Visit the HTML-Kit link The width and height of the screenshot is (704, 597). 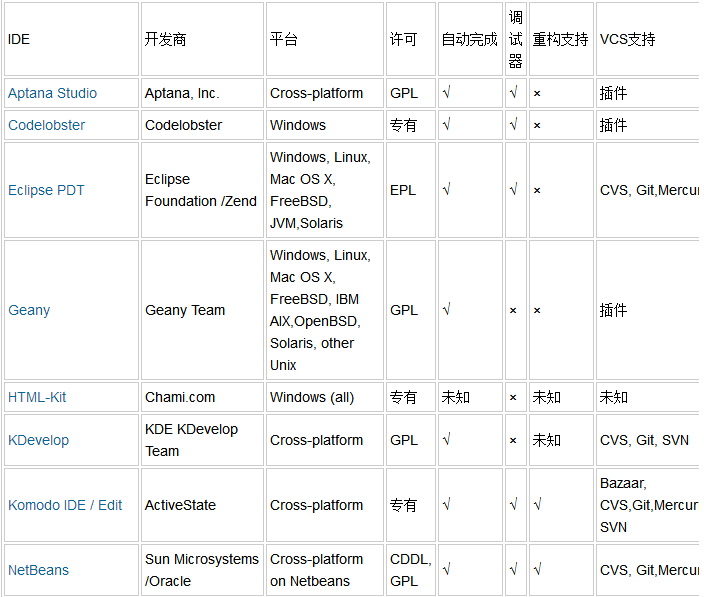coord(37,397)
